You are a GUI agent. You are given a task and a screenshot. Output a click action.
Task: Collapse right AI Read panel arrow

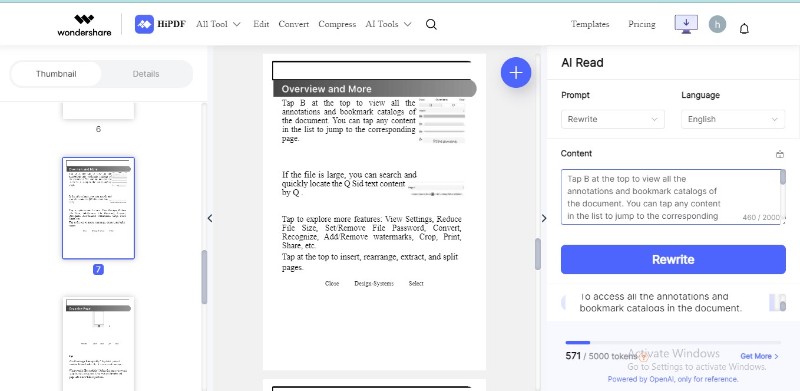coord(543,218)
